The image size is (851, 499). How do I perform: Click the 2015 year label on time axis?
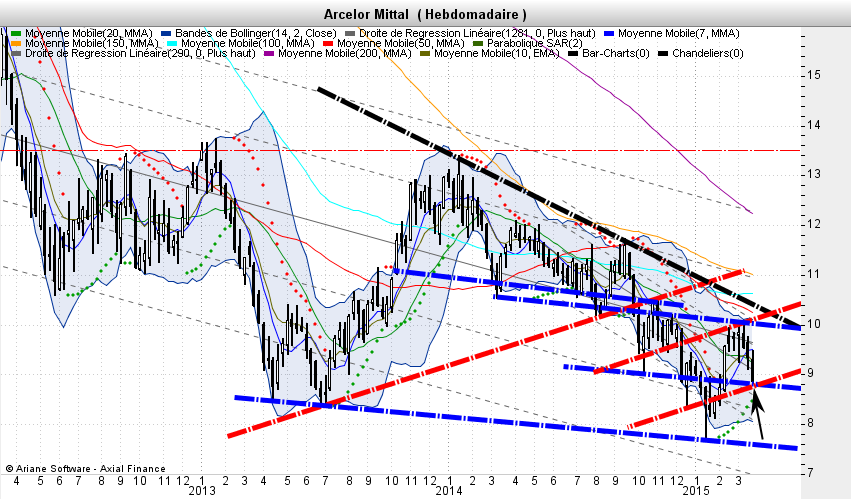tap(696, 491)
